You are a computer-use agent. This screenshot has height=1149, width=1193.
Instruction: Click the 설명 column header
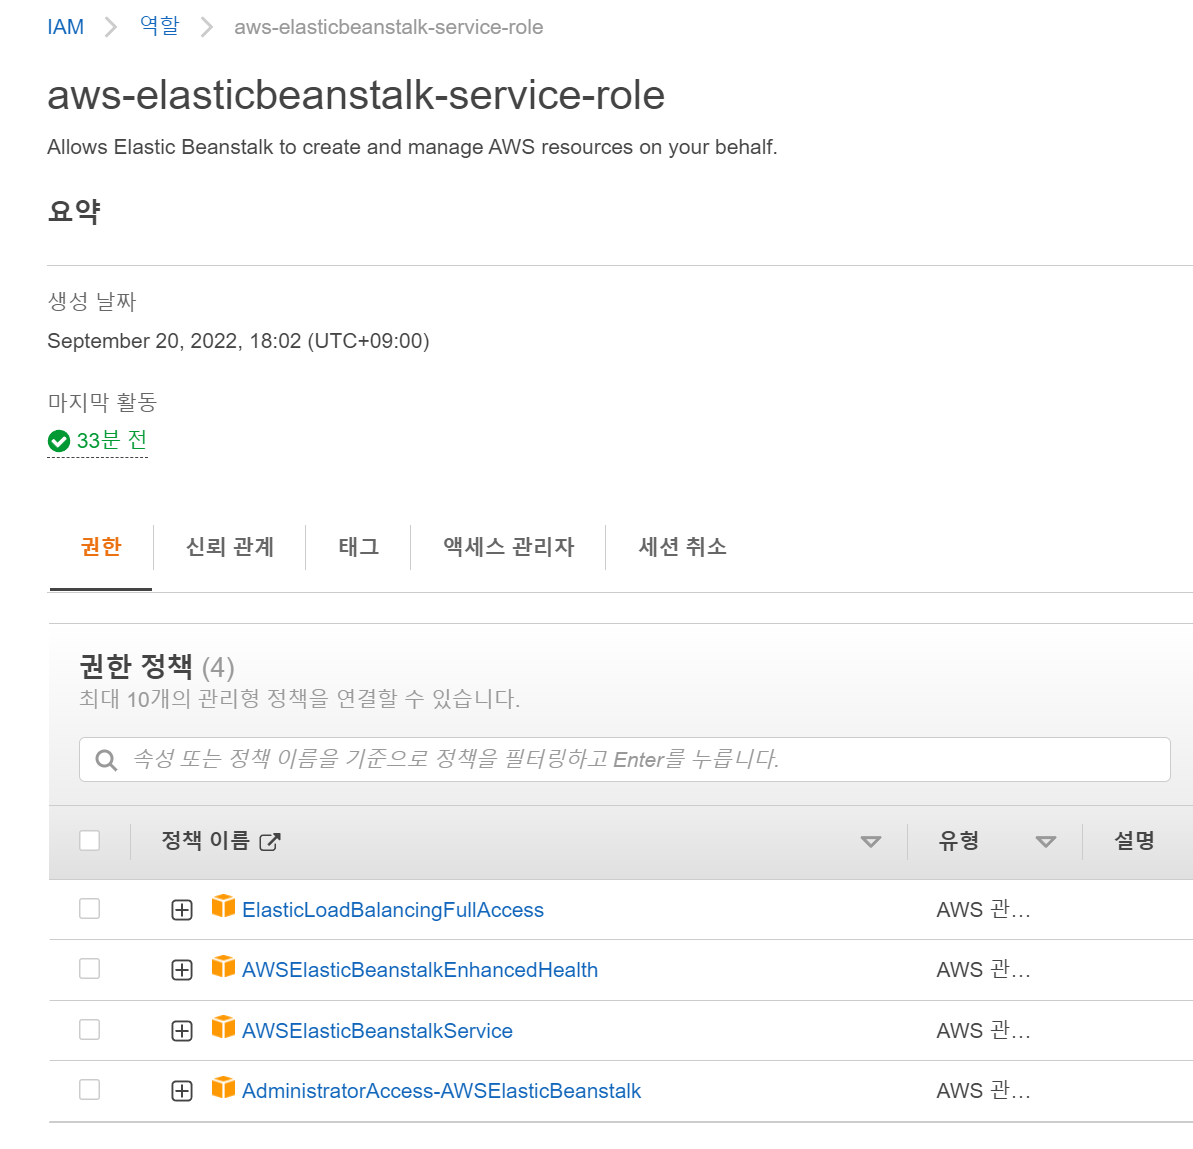tap(1134, 840)
